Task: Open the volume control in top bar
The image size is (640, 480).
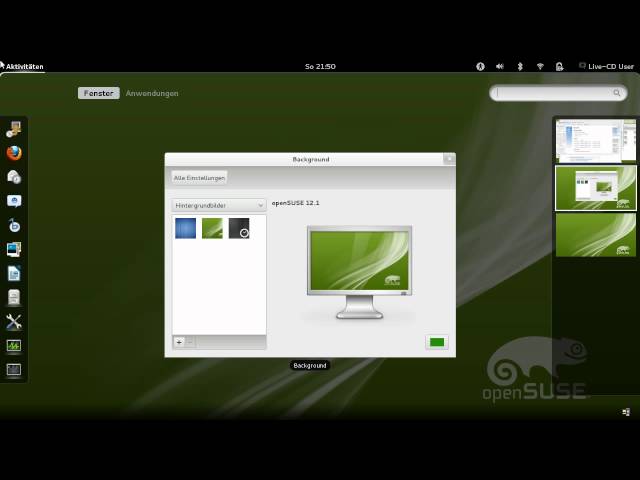Action: pyautogui.click(x=500, y=66)
